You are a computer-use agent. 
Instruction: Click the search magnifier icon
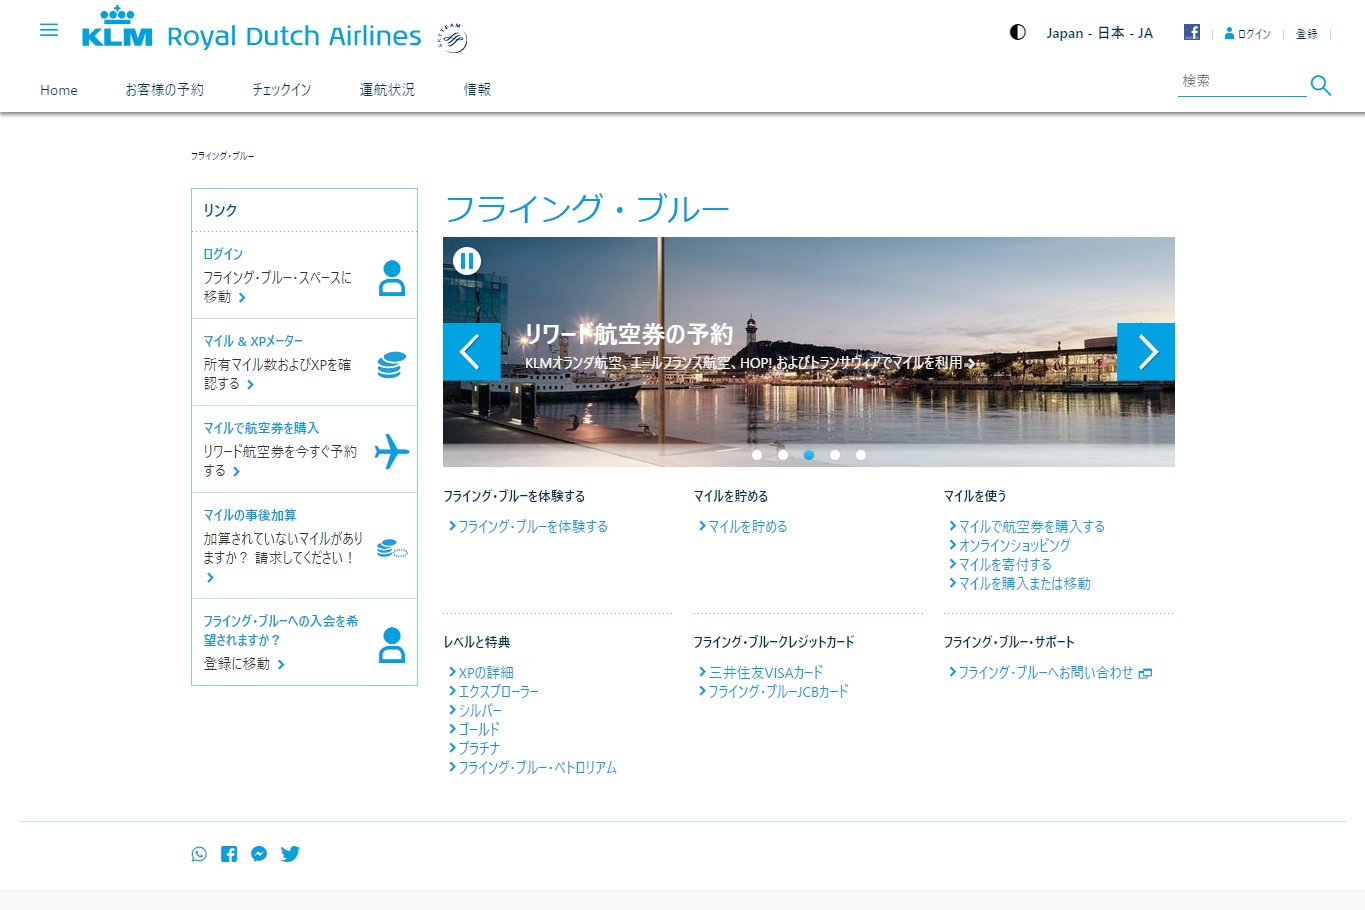[x=1321, y=85]
